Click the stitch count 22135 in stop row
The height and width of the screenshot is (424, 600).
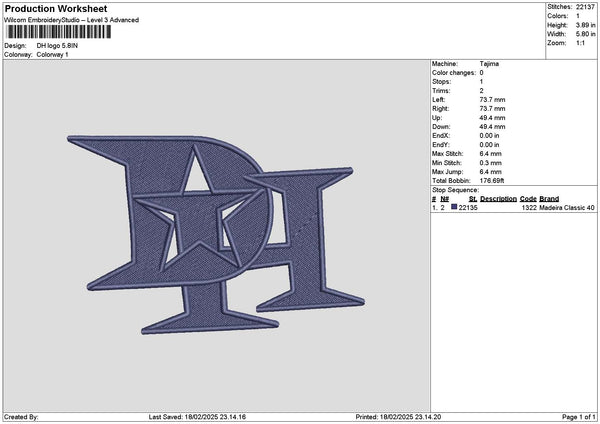(x=468, y=208)
